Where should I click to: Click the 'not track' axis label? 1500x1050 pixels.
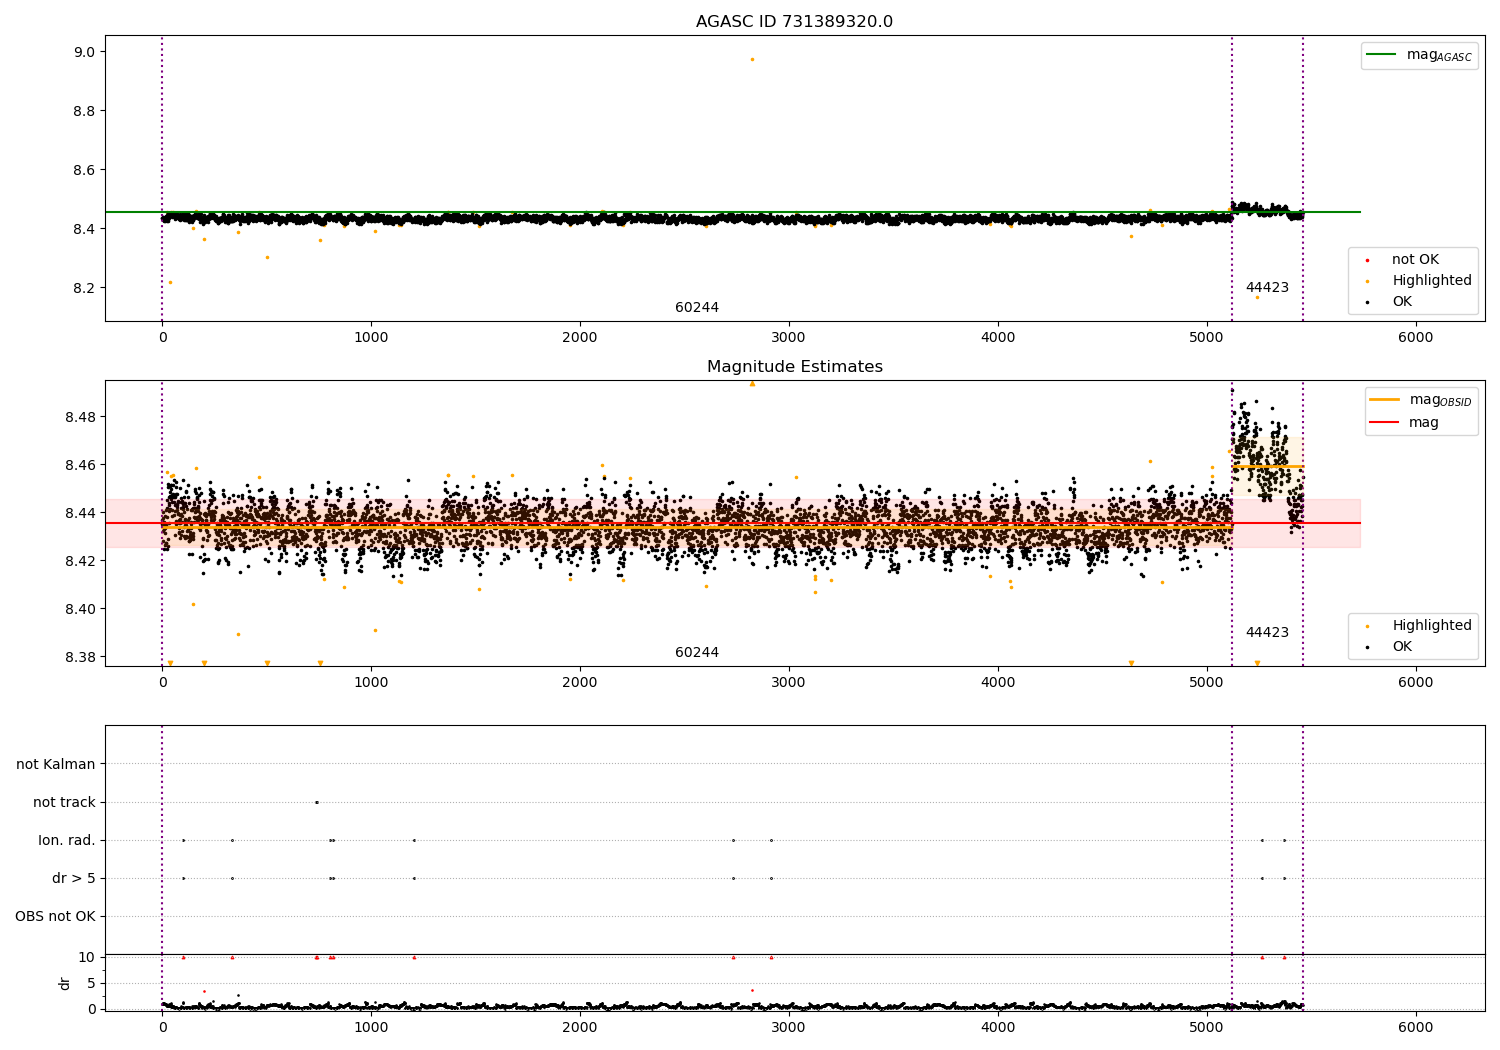[x=64, y=802]
